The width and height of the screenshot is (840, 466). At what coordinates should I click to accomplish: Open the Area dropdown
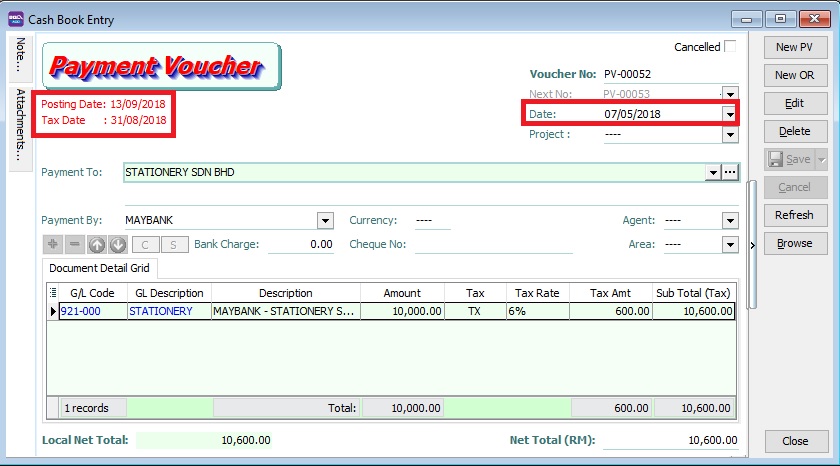click(x=730, y=245)
